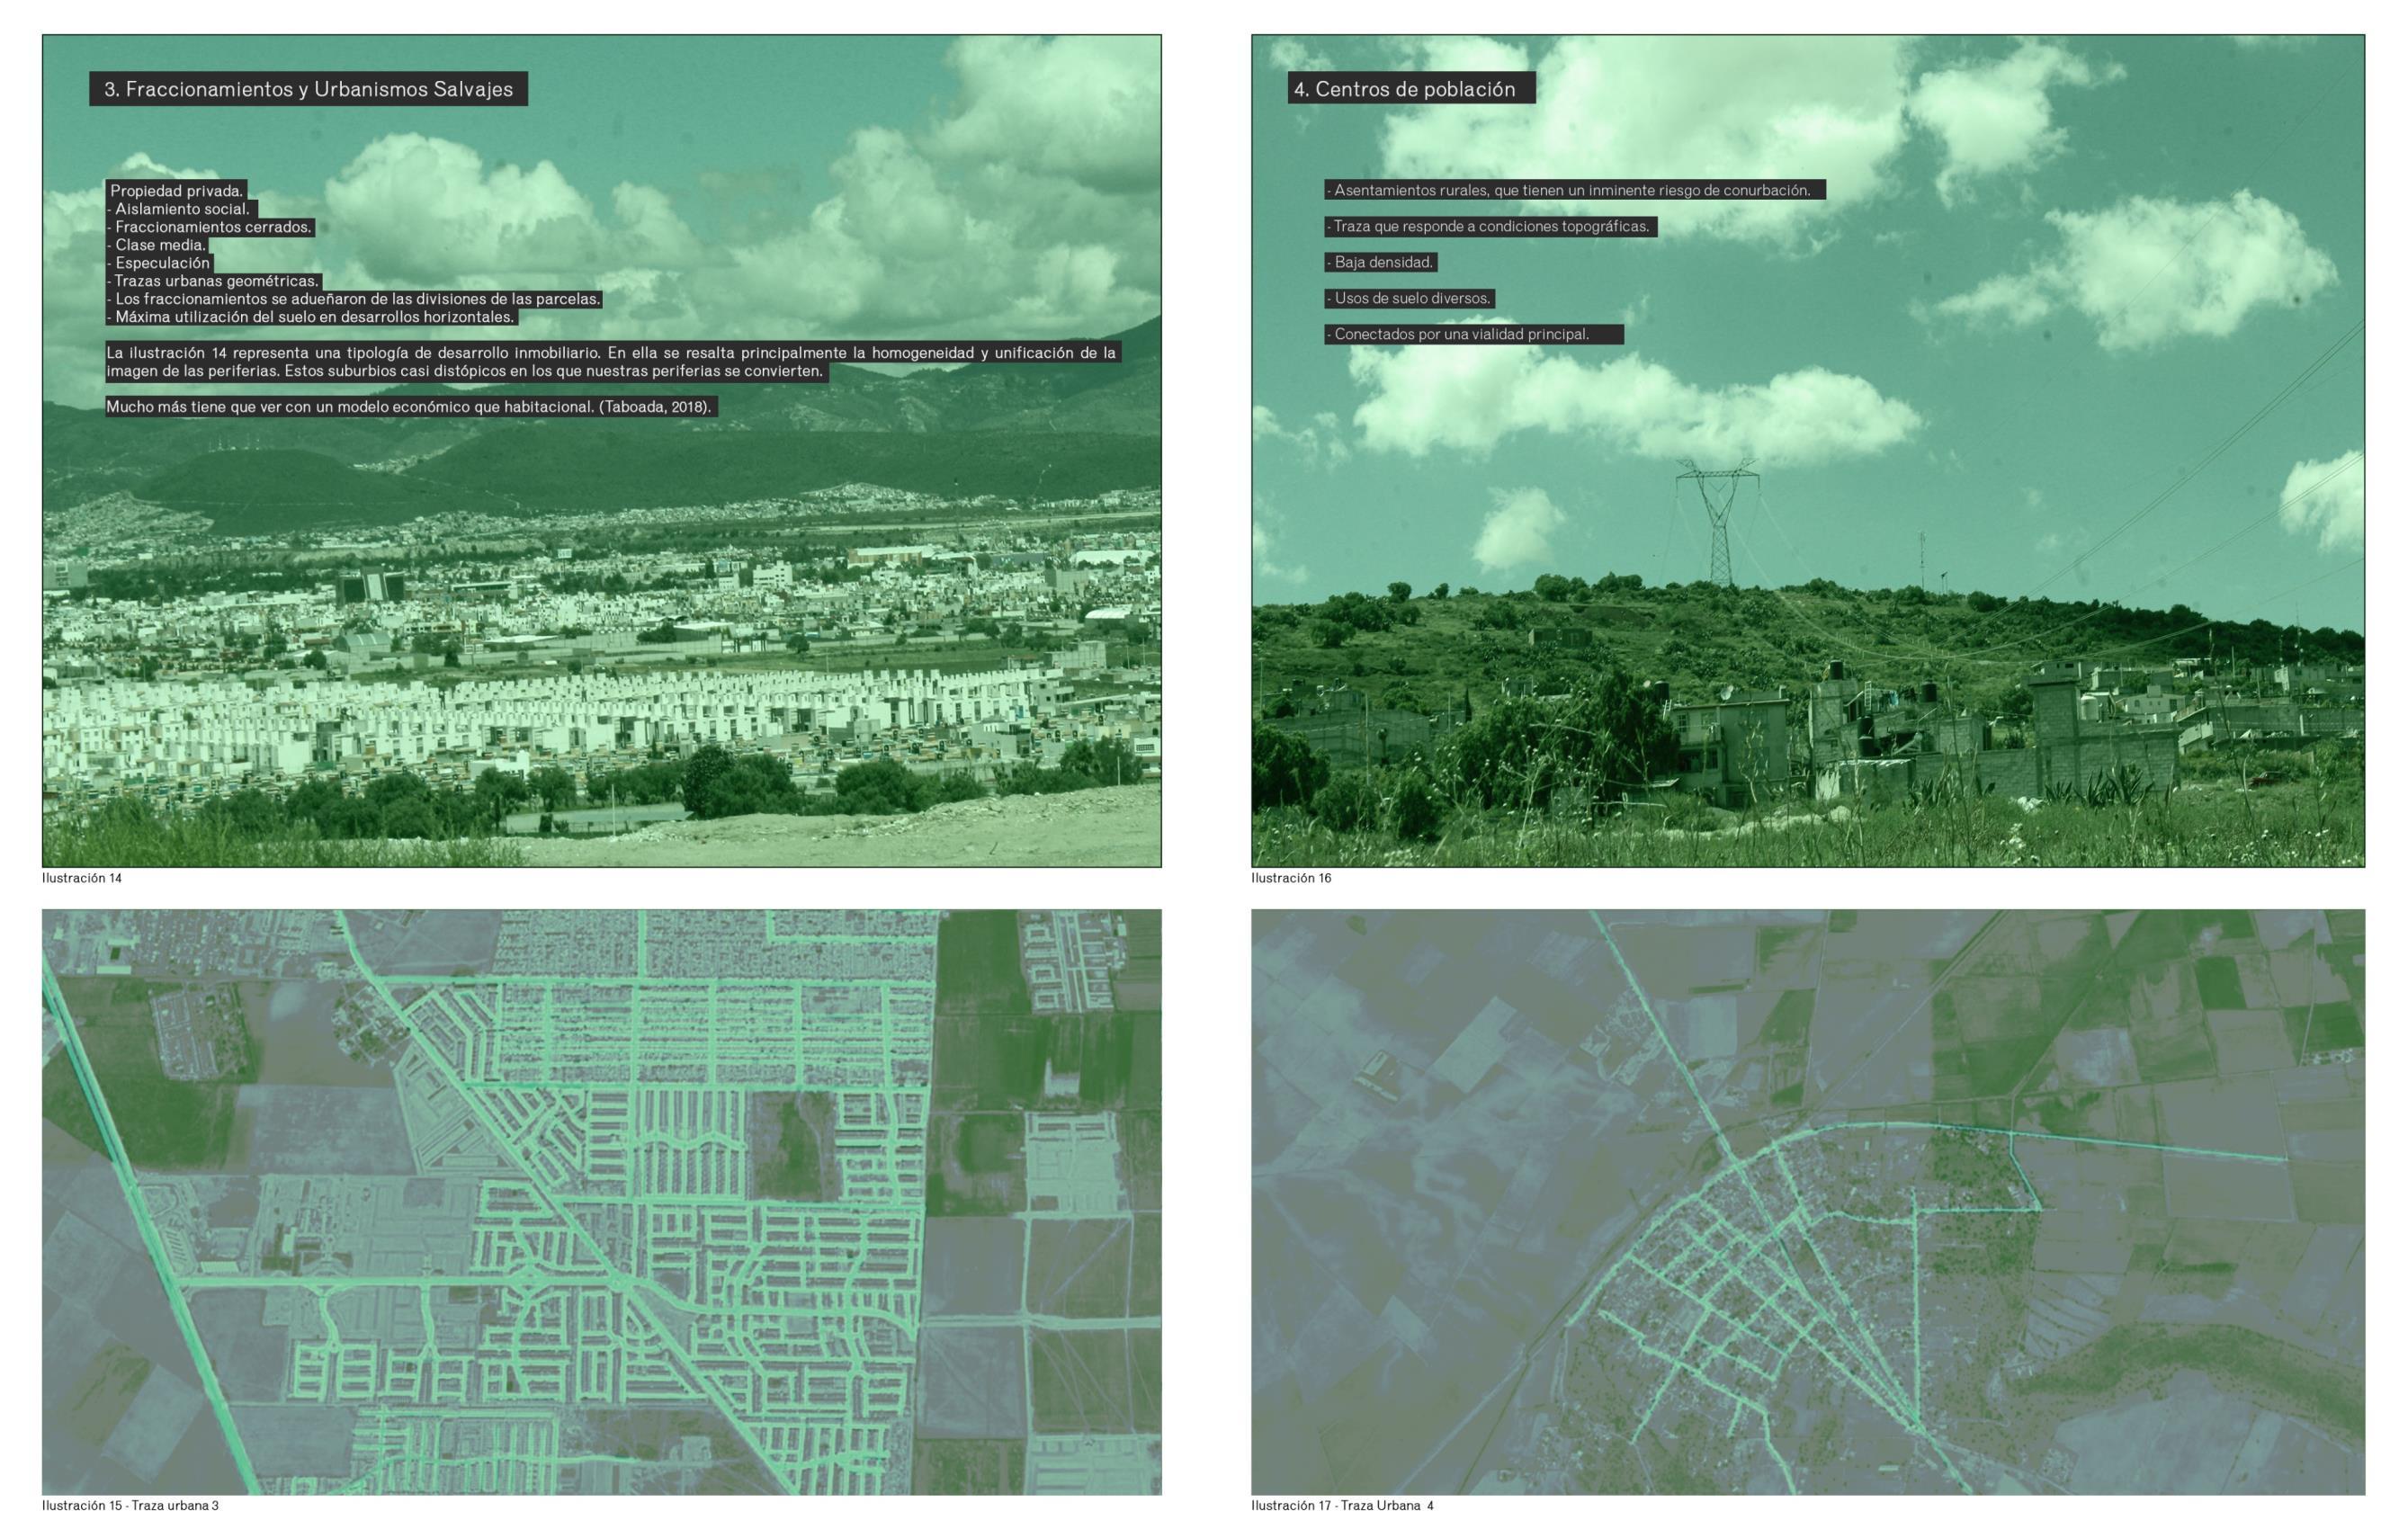
Task: Select the 'Propiedad privada.' text line
Action: click(176, 190)
